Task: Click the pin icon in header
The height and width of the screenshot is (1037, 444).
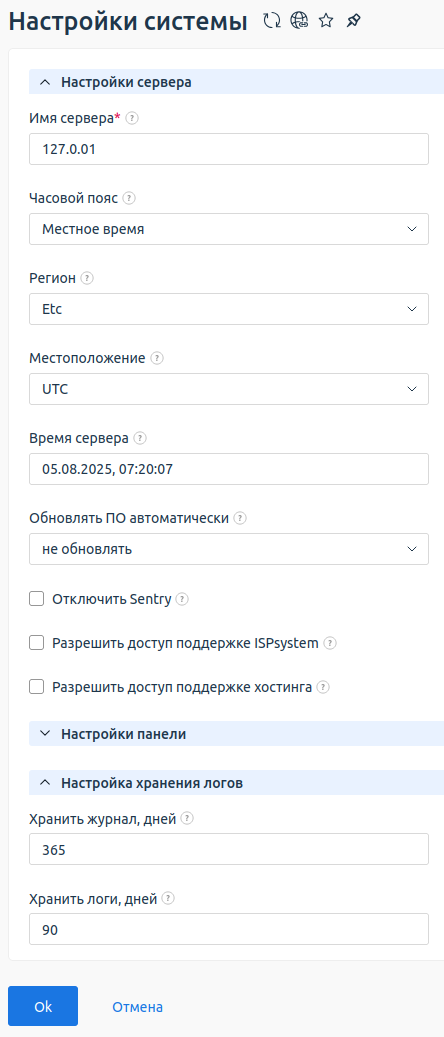Action: click(x=353, y=21)
